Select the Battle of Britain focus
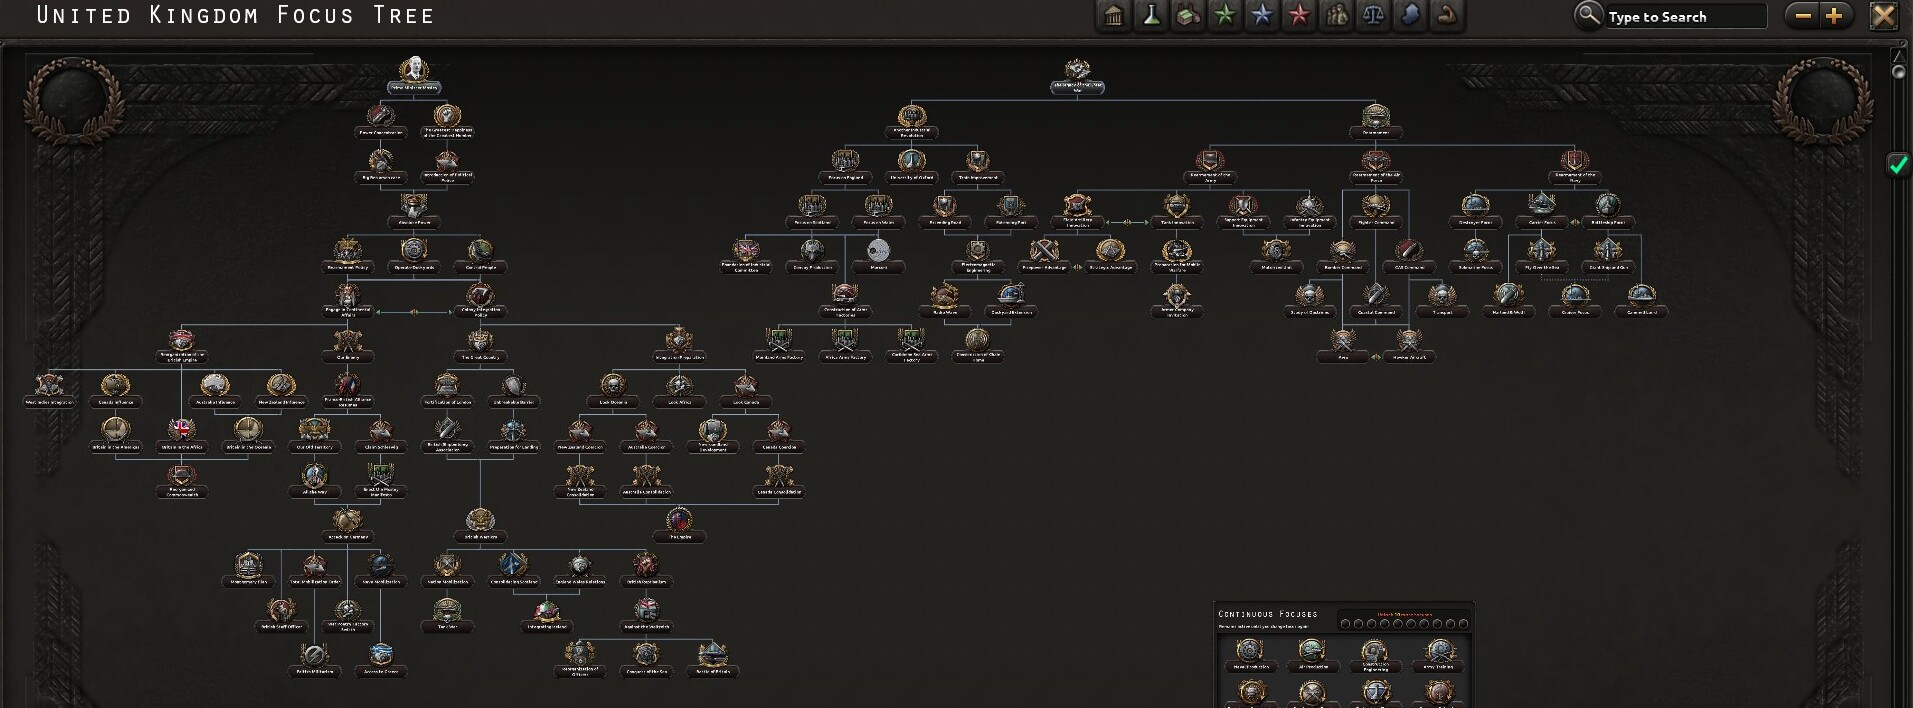Image resolution: width=1913 pixels, height=708 pixels. click(712, 660)
